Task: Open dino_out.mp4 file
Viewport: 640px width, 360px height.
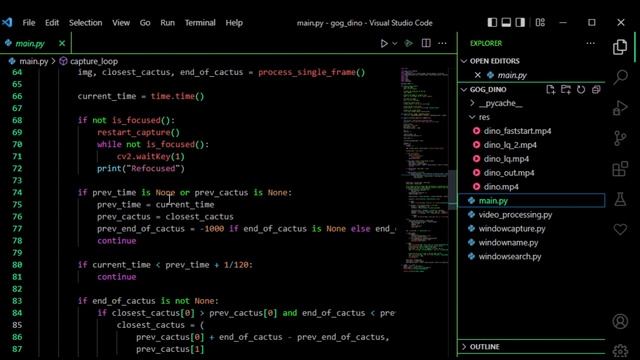Action: (509, 173)
